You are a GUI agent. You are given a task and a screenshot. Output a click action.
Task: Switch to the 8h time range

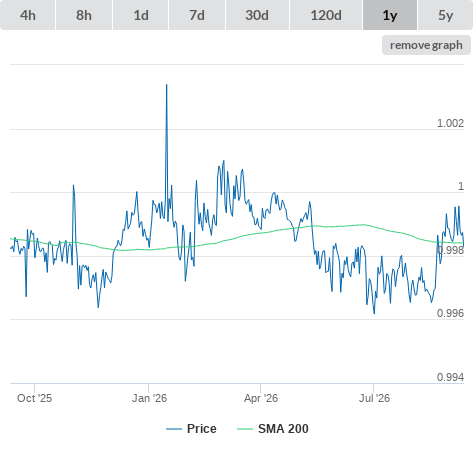tap(84, 15)
